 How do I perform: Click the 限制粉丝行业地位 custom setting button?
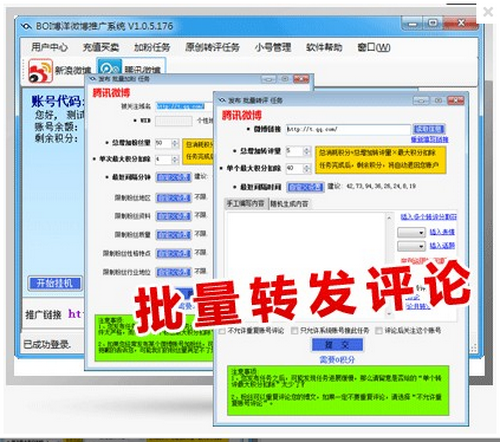174,272
